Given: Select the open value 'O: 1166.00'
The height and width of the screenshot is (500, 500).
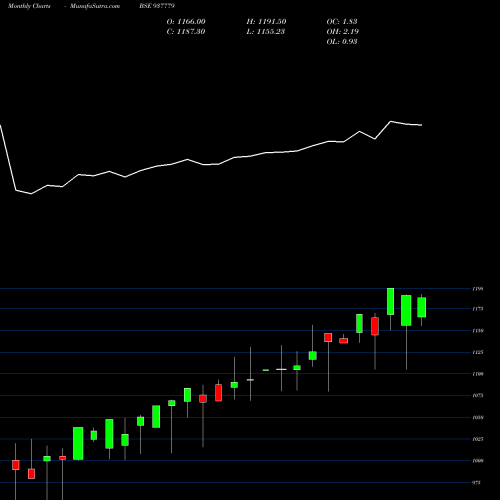Looking at the screenshot, I should (x=186, y=22).
